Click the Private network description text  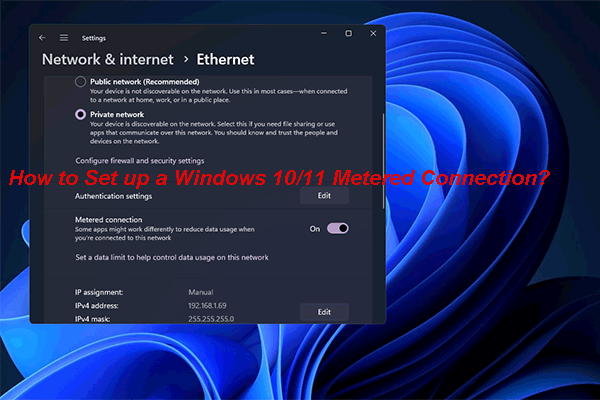tap(214, 132)
